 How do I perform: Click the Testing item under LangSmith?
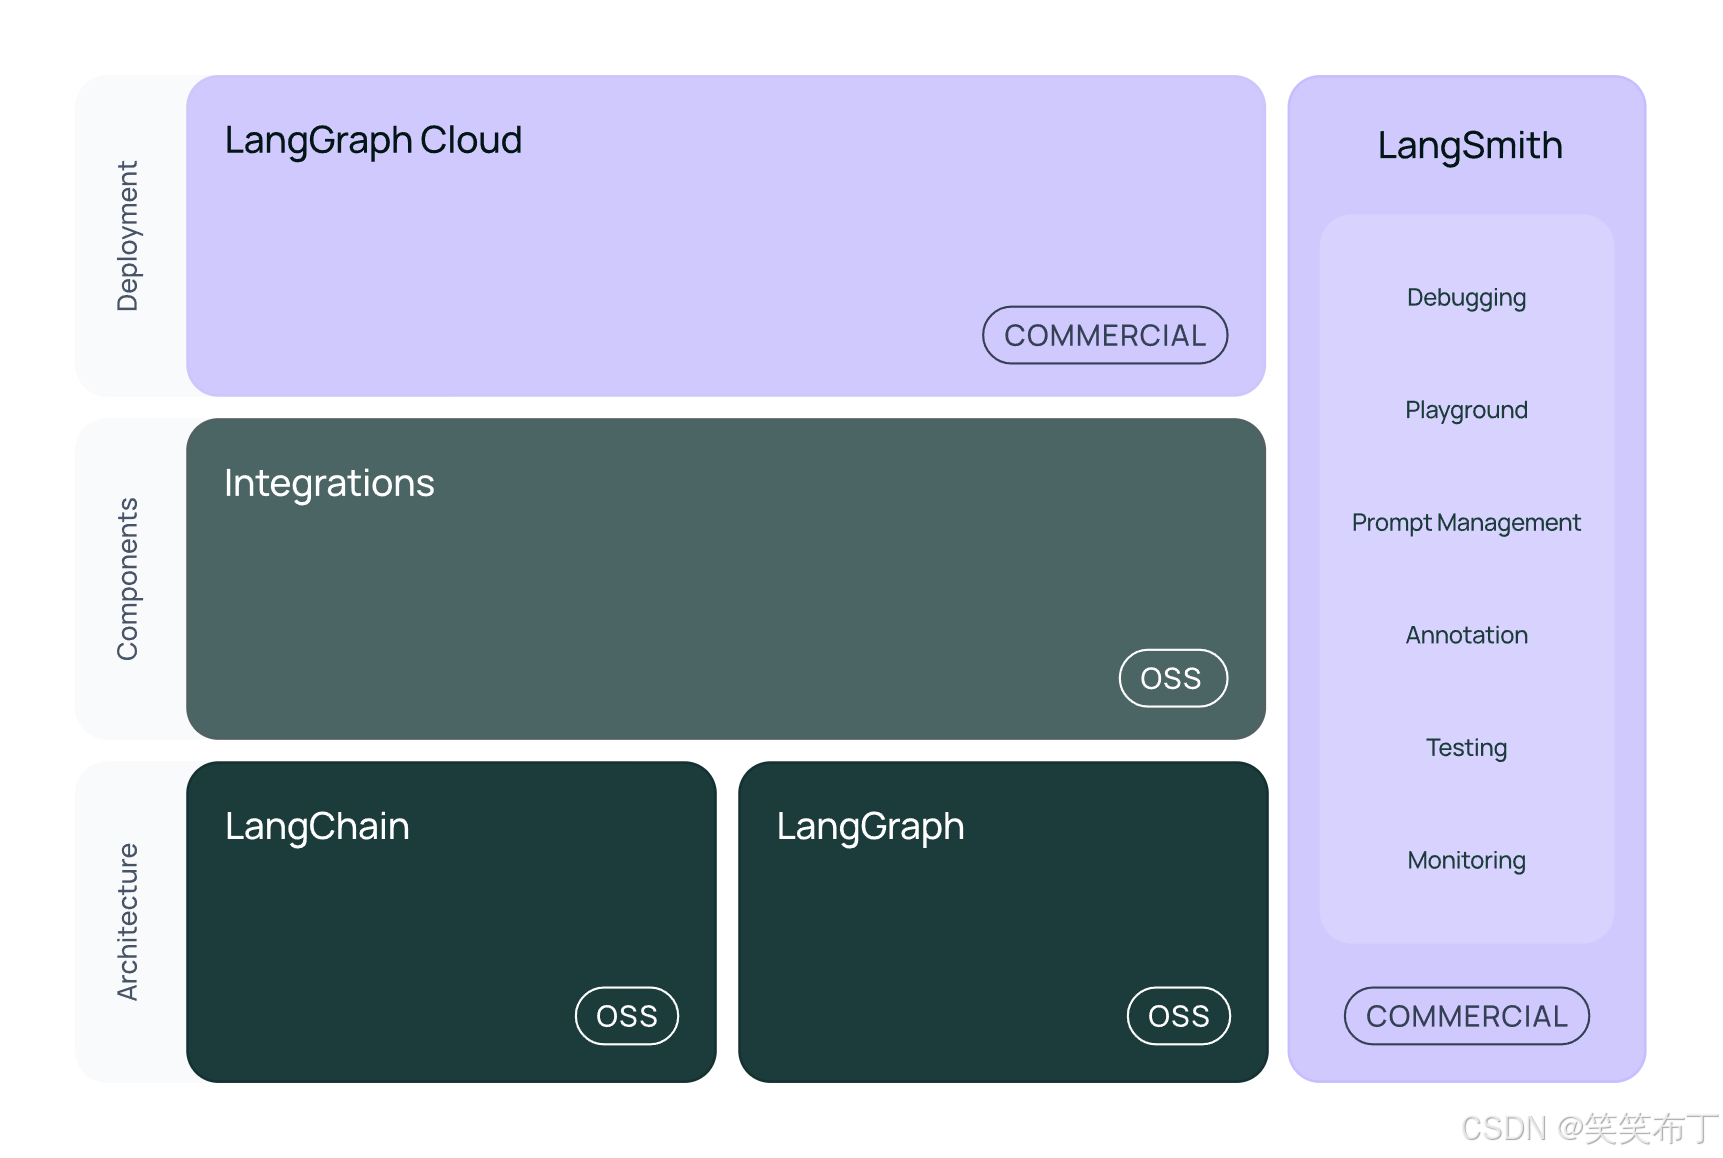coord(1465,747)
